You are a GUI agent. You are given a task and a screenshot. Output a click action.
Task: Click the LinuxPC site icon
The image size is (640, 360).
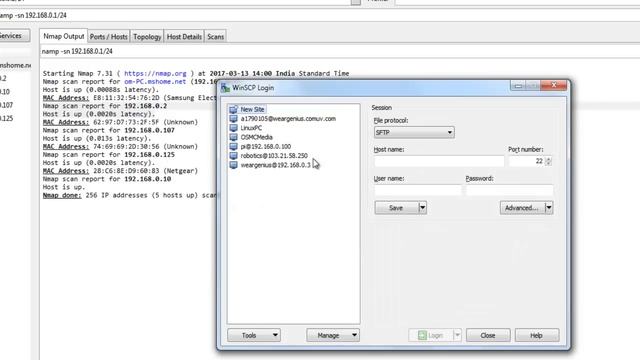coord(233,128)
